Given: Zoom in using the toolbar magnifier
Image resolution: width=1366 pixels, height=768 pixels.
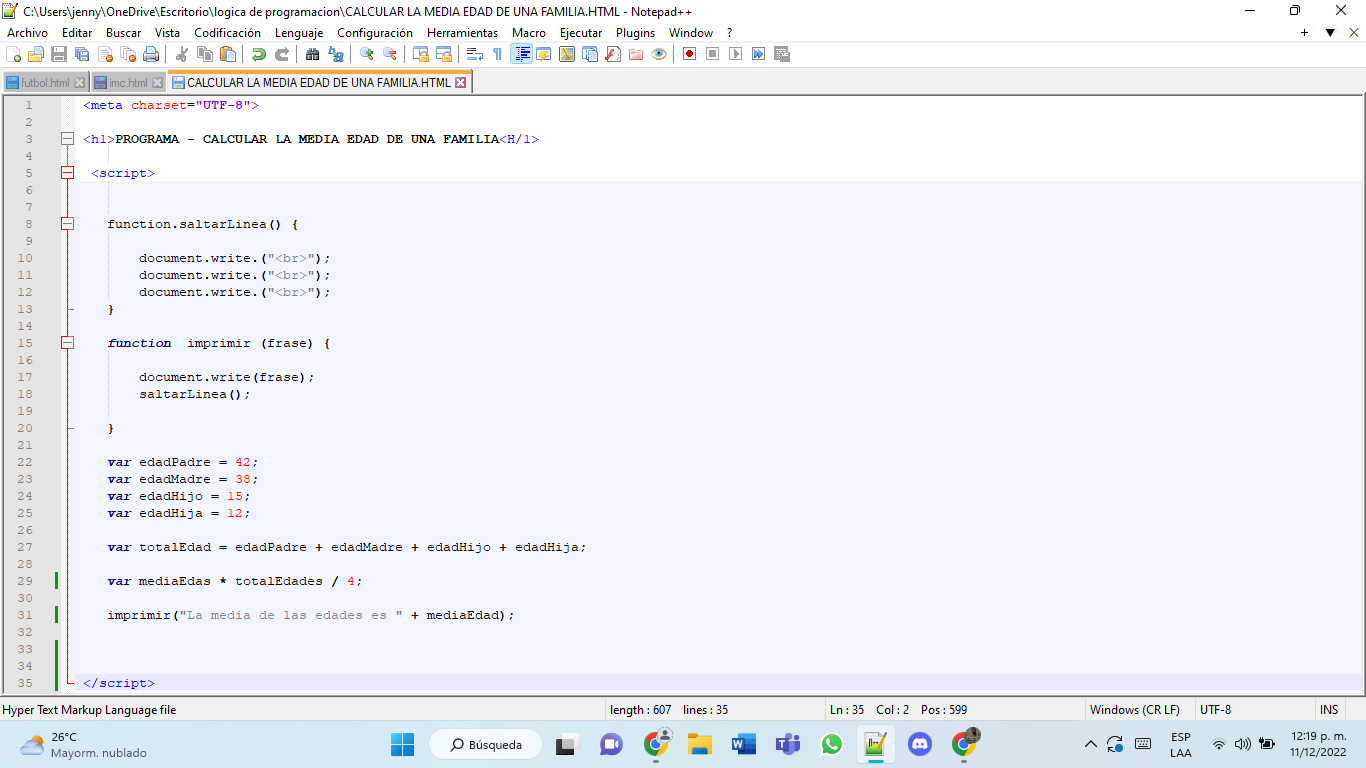Looking at the screenshot, I should (x=367, y=54).
